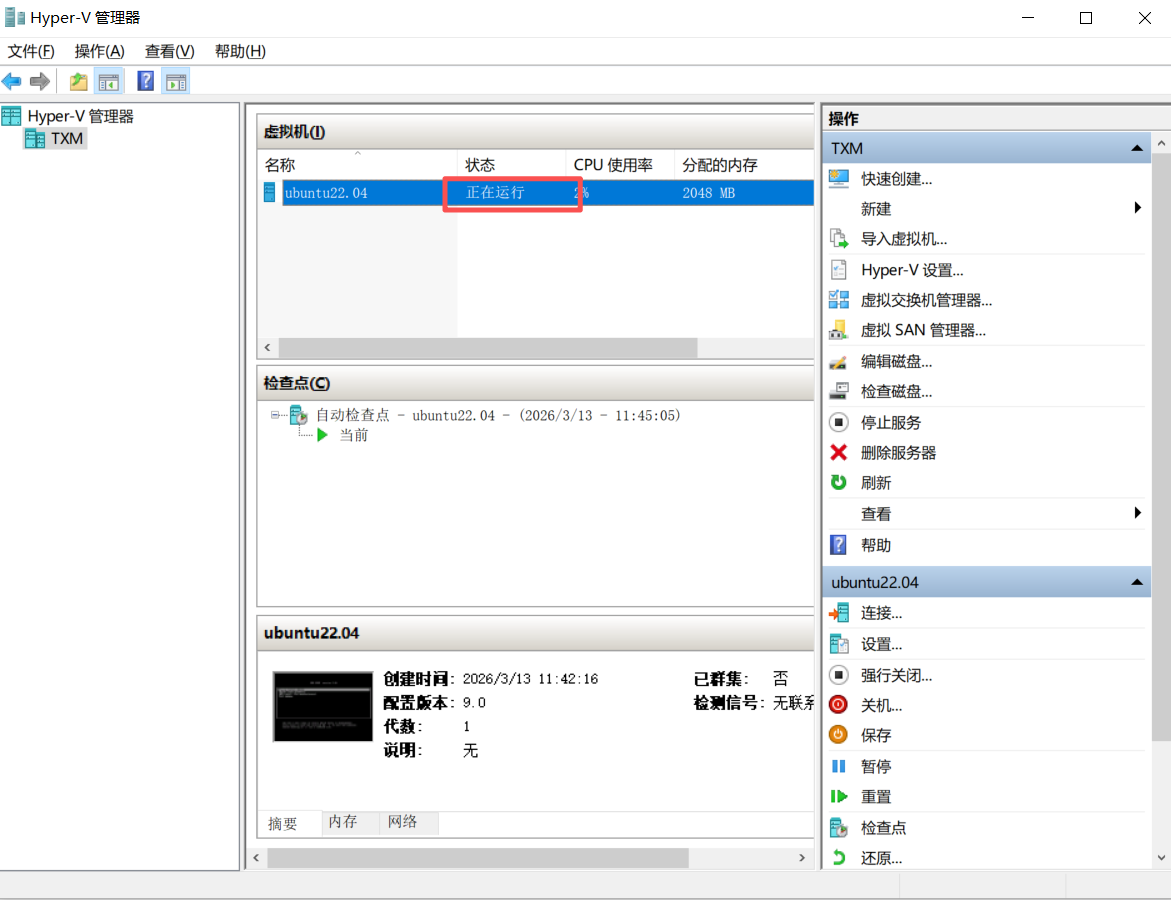Click the details pane scrollbar right arrow
Viewport: 1171px width, 900px height.
802,858
